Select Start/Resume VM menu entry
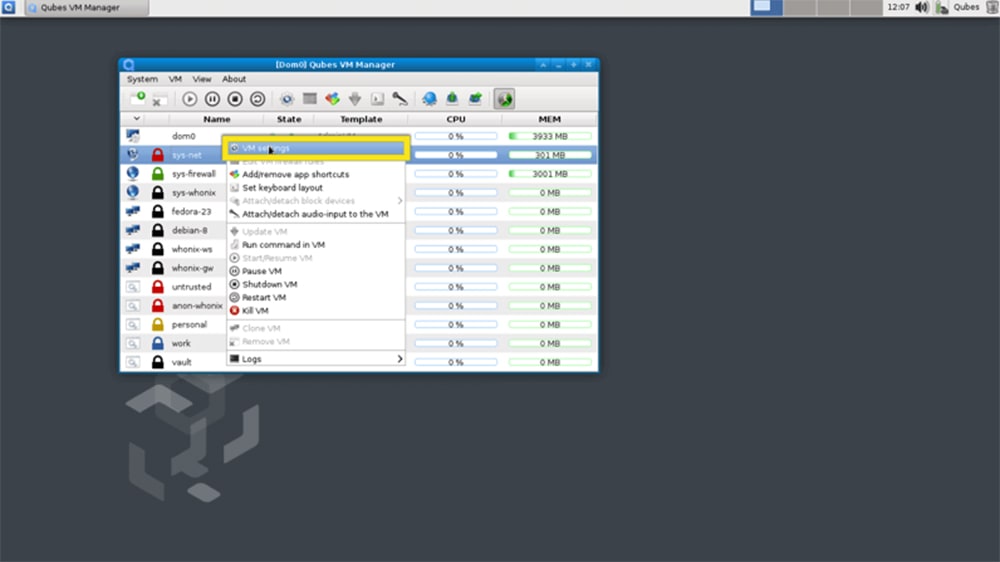The image size is (1000, 562). click(316, 258)
